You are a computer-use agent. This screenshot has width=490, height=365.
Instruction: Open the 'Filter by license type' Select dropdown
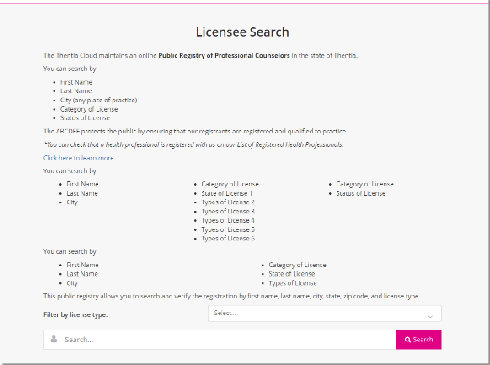coord(325,313)
